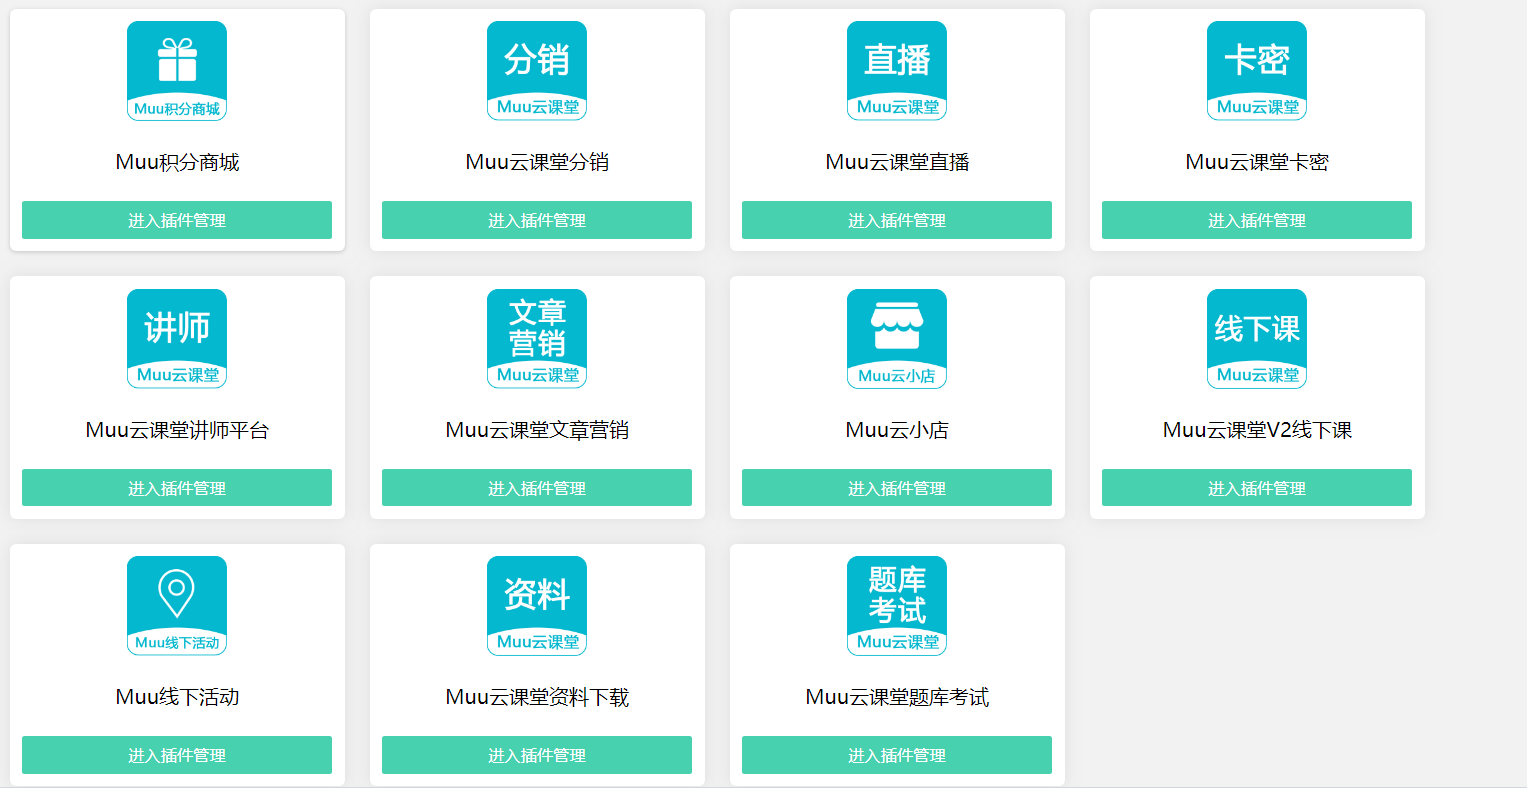Click the Muu云课堂题库考试 title text

tap(897, 697)
